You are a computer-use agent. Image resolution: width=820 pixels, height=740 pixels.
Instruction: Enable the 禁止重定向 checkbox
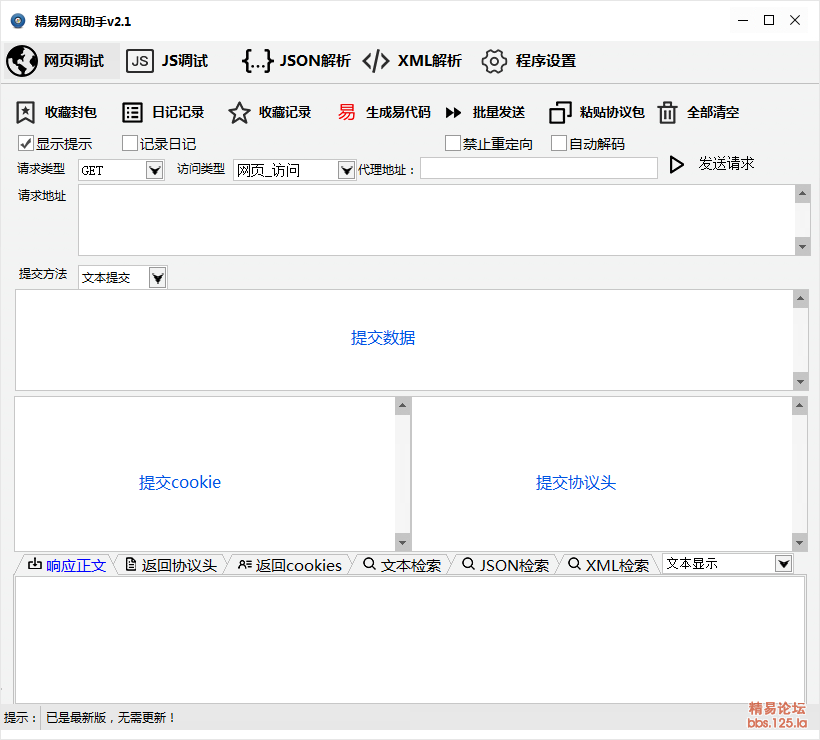pyautogui.click(x=452, y=143)
